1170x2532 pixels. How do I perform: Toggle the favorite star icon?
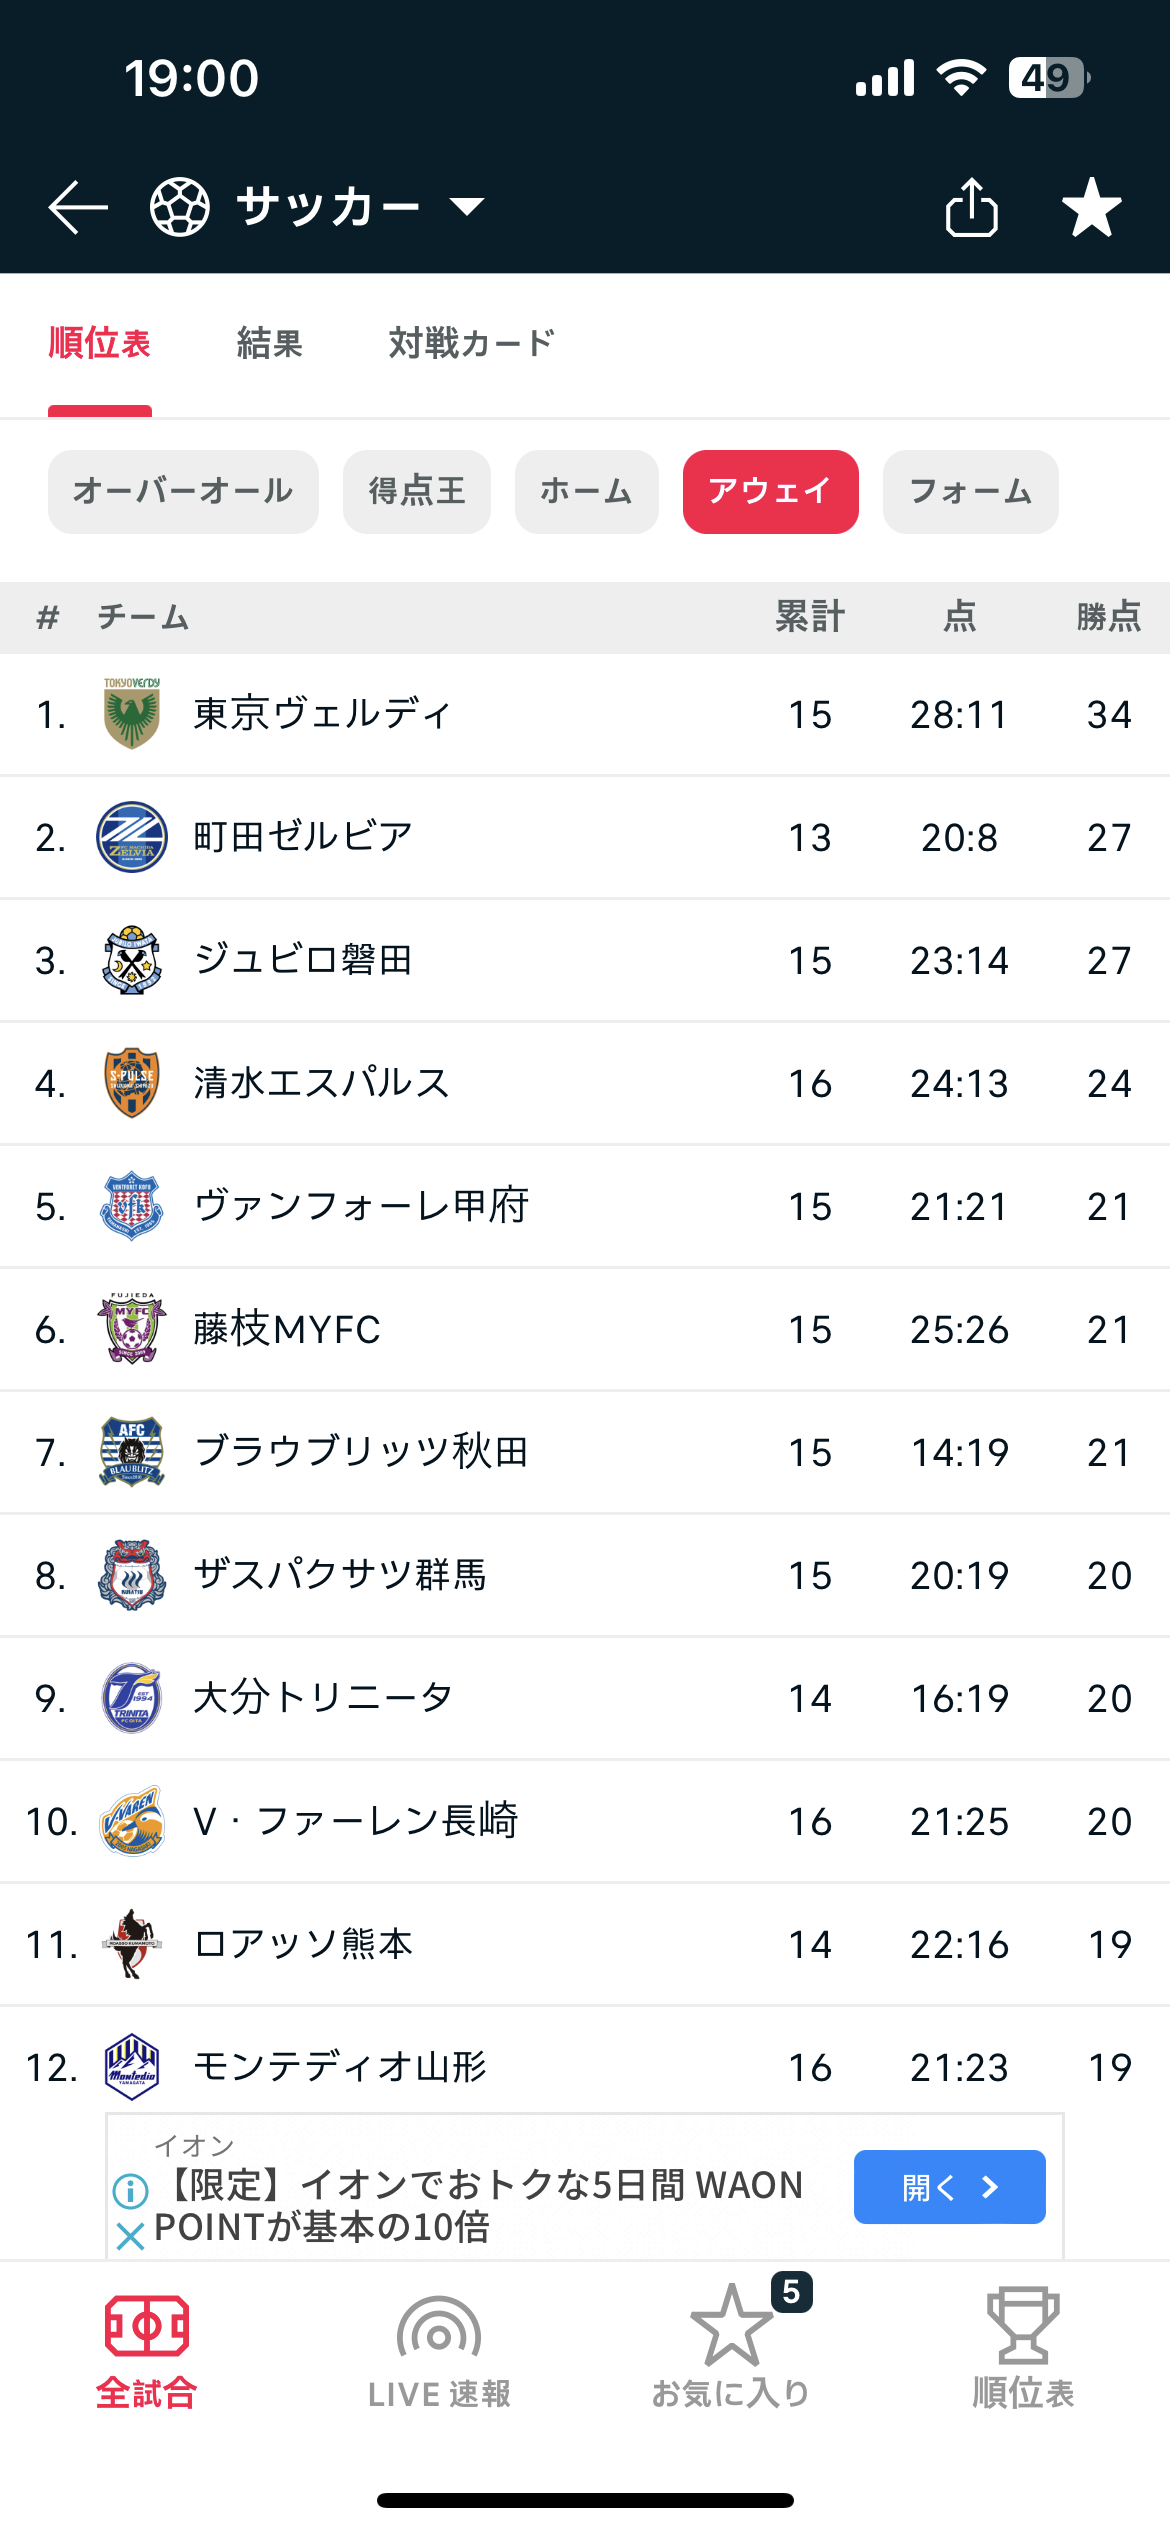click(x=1091, y=207)
